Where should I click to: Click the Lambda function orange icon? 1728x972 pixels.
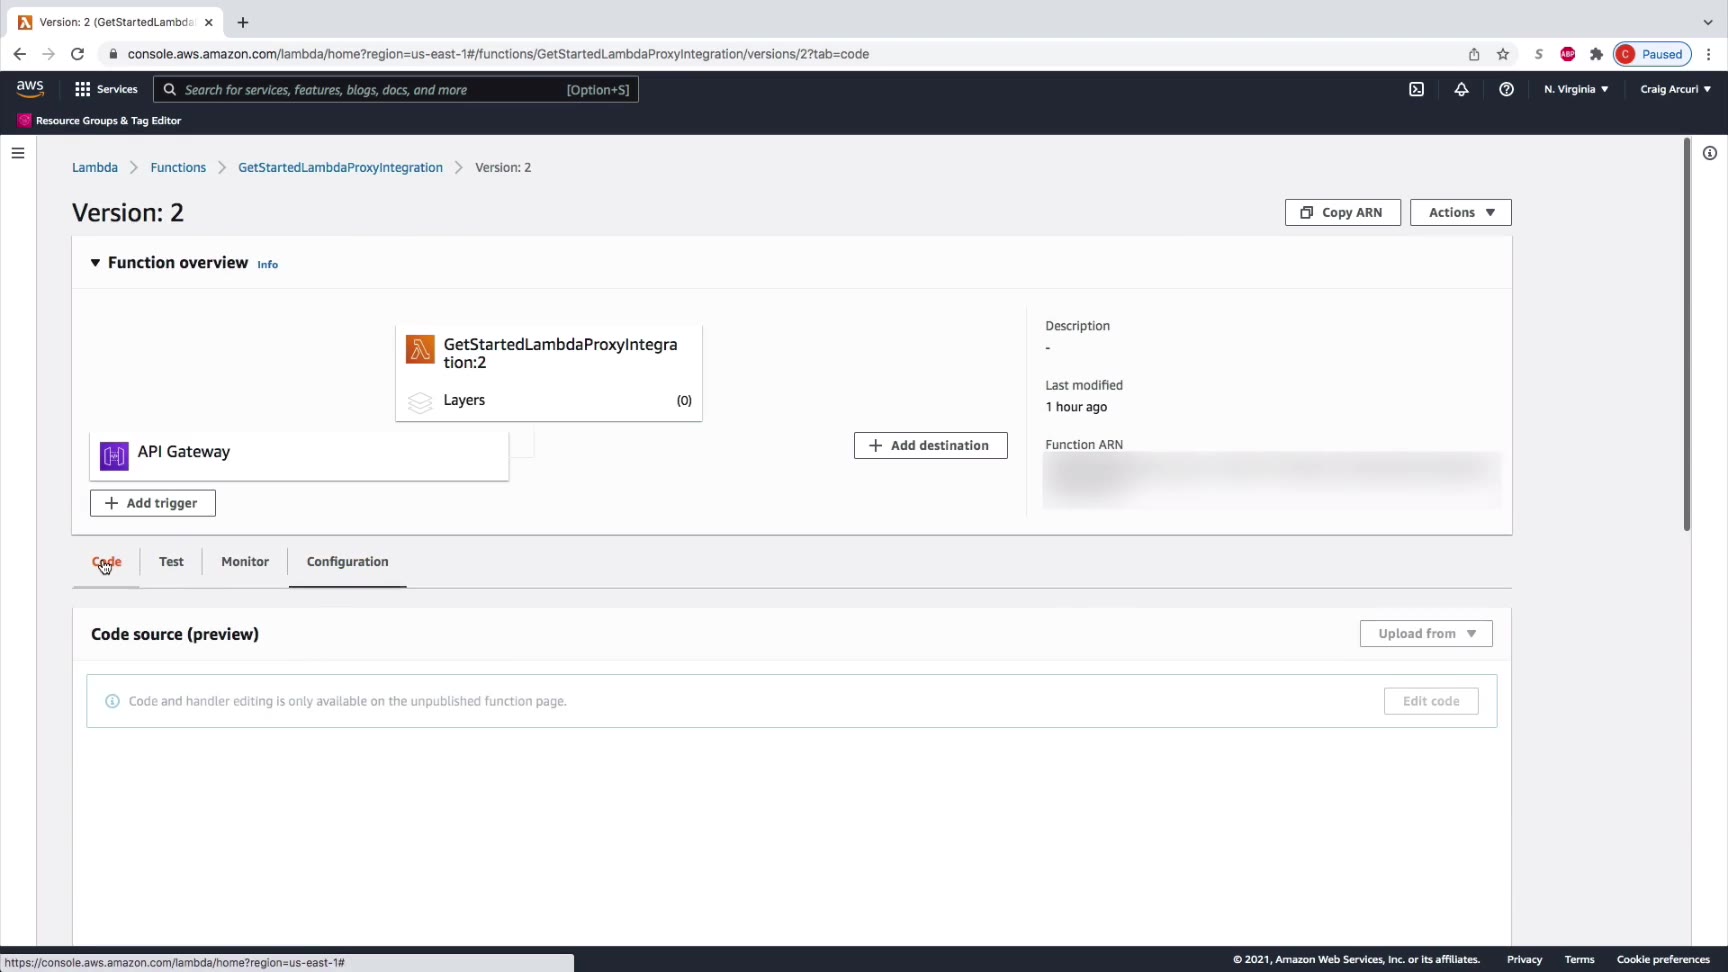point(420,350)
